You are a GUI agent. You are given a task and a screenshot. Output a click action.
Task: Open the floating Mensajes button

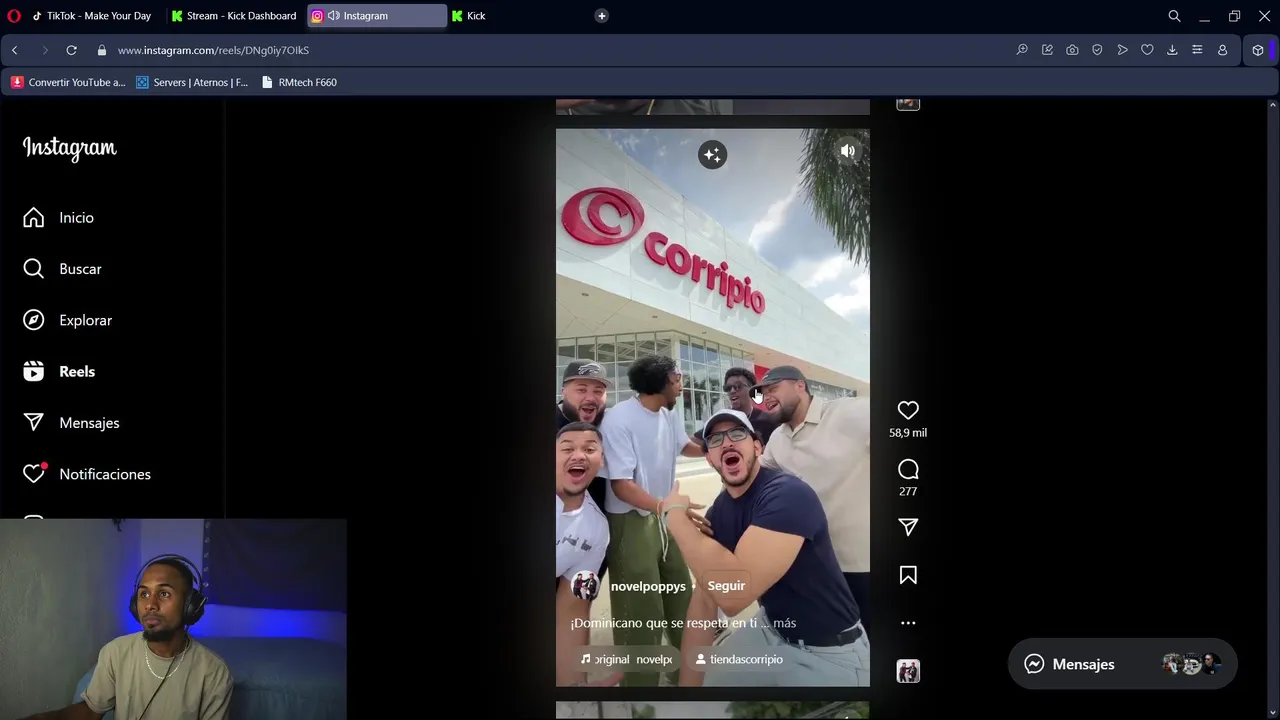[1122, 664]
